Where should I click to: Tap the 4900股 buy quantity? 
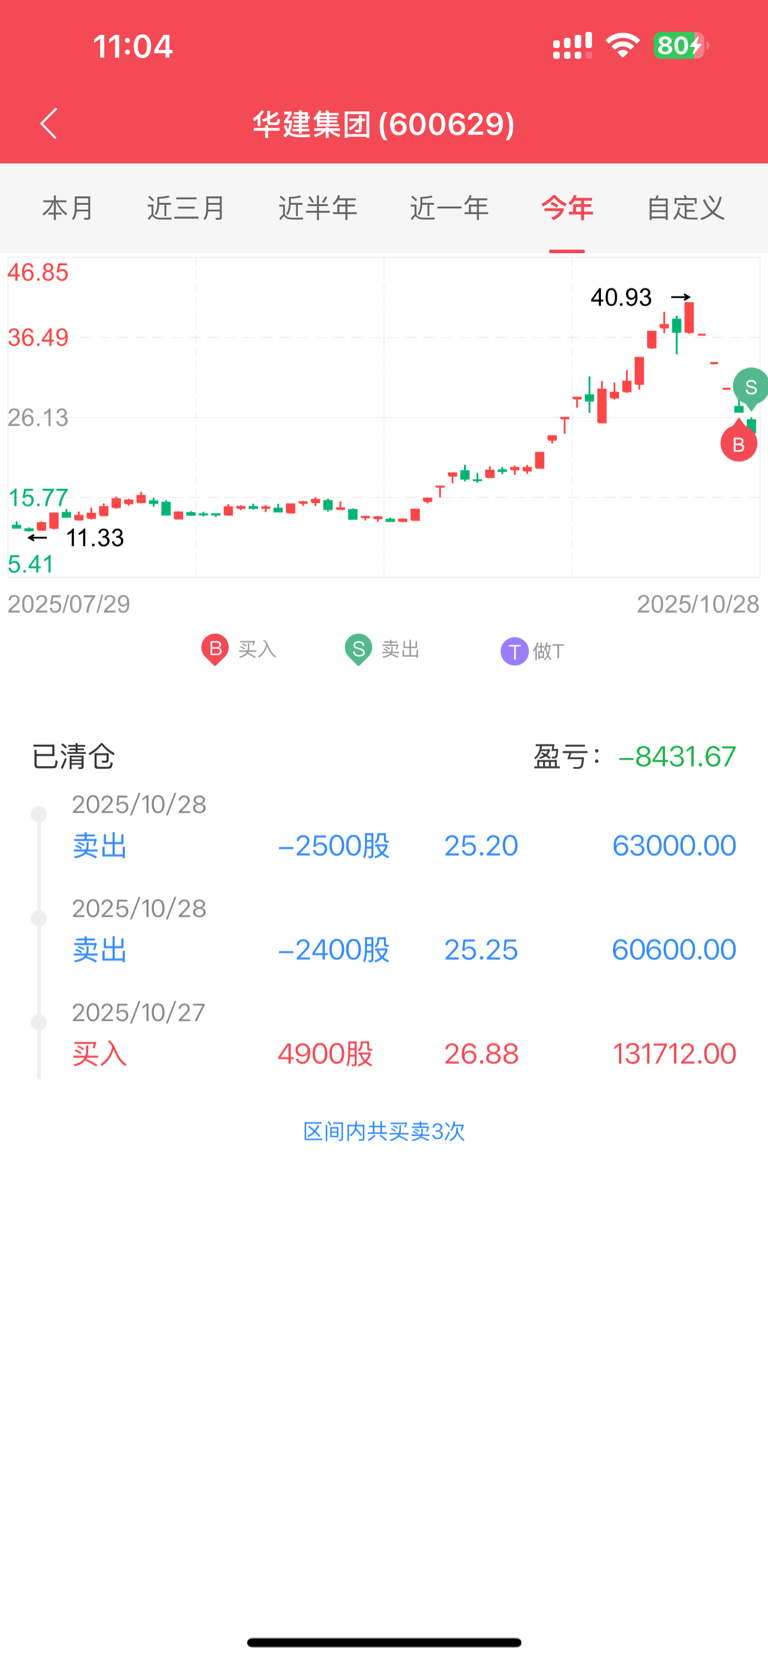click(325, 1054)
